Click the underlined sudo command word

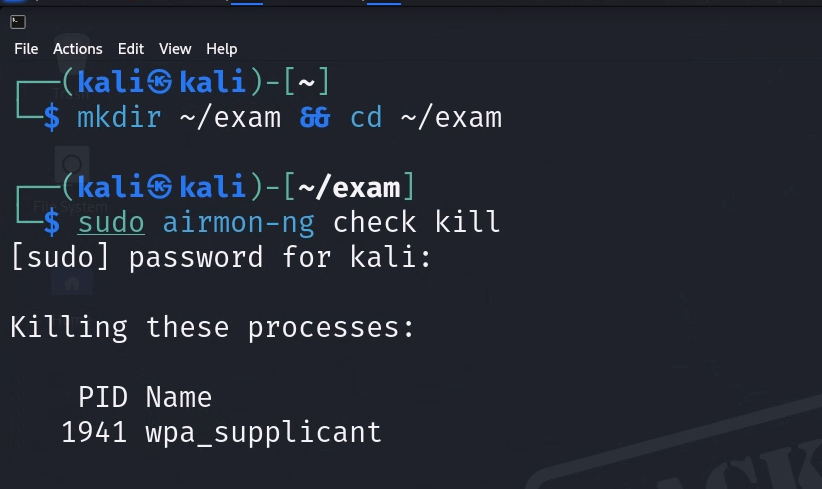[111, 221]
